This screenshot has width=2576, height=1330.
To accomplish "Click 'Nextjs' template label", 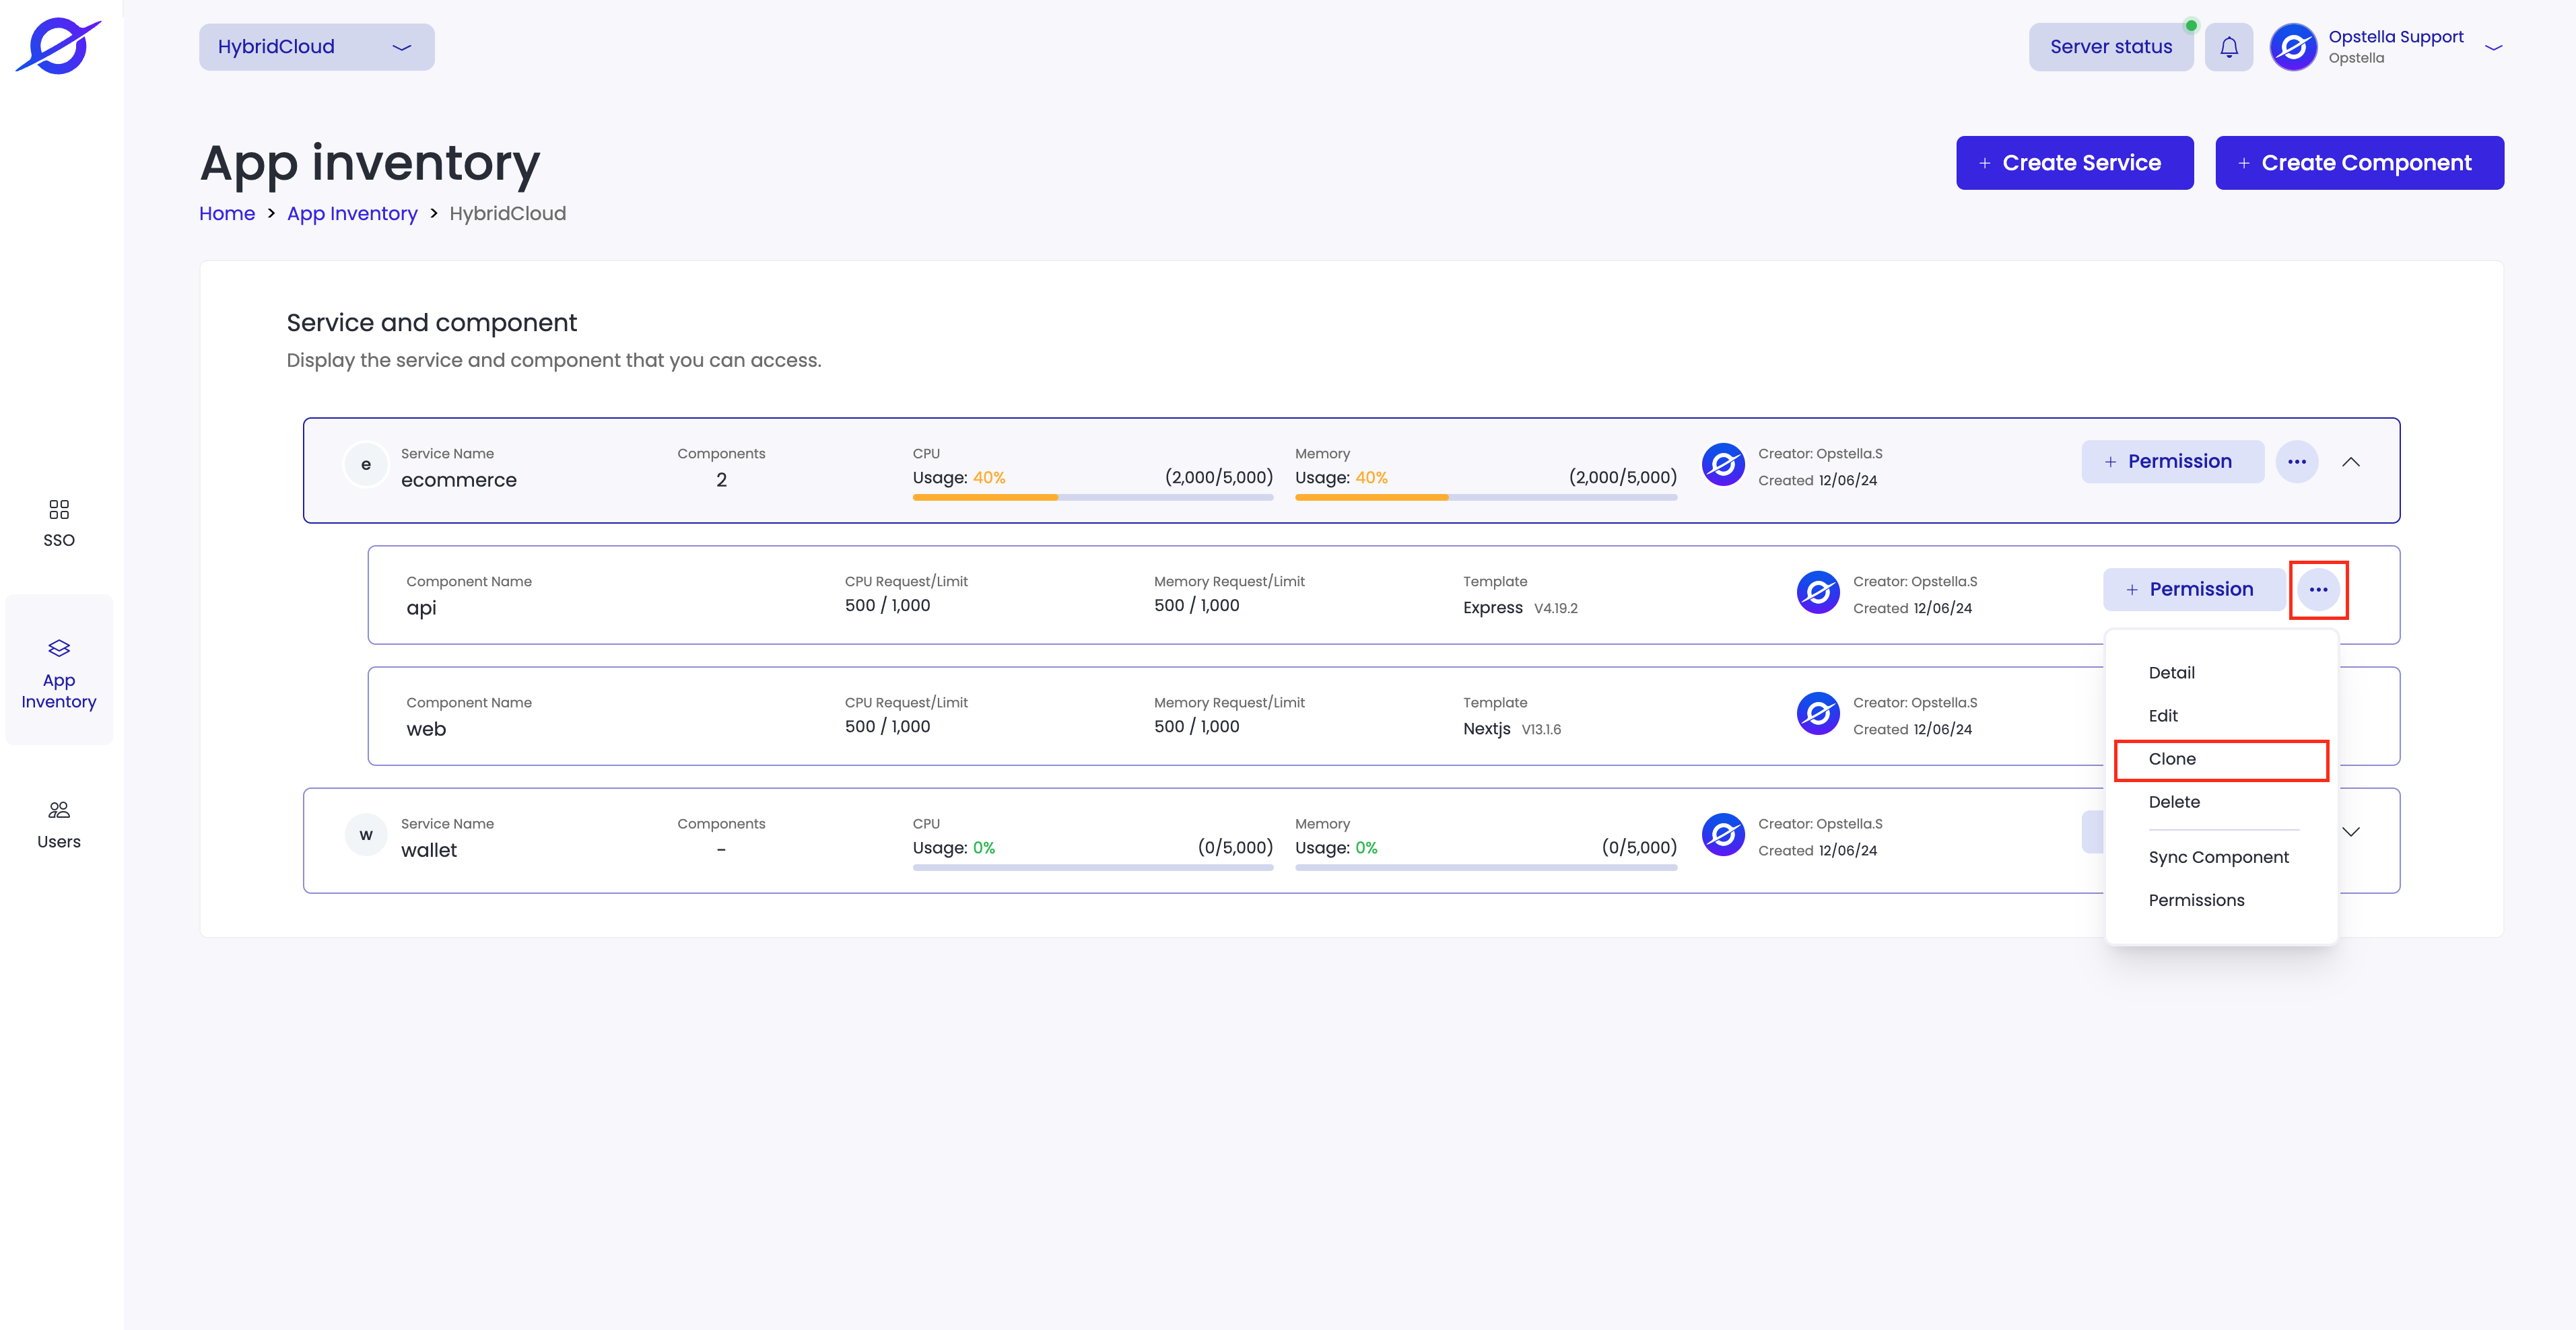I will (1487, 729).
